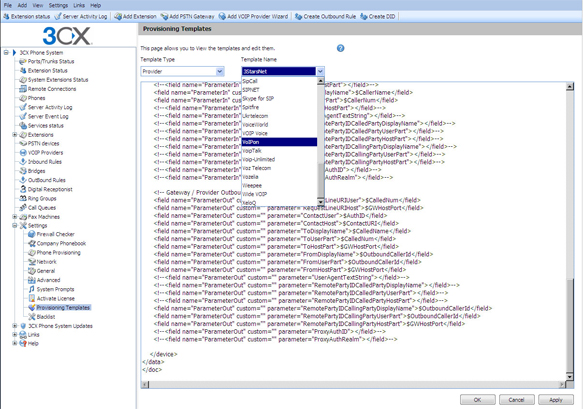
Task: Click the Apply button
Action: (x=555, y=400)
